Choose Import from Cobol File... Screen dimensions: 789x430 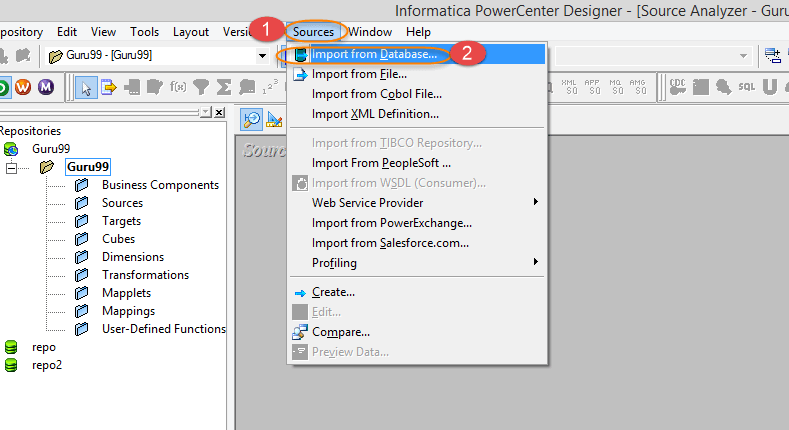click(418, 94)
